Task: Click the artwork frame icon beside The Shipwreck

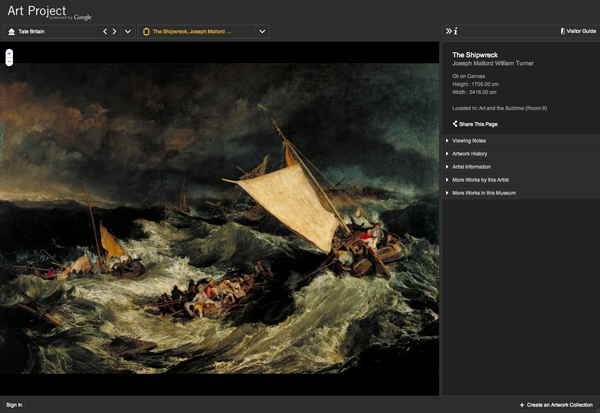Action: pos(146,32)
